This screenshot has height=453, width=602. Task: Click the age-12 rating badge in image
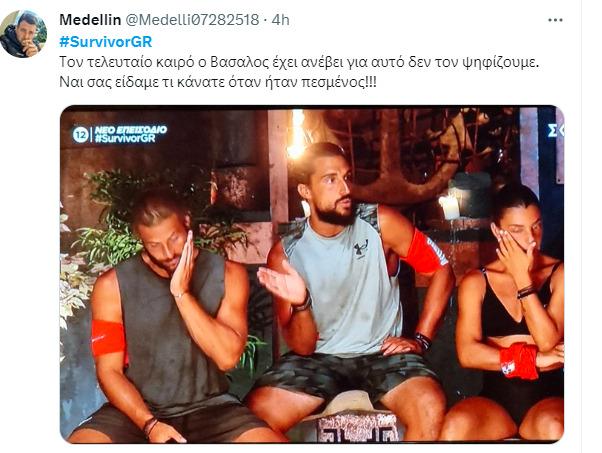coord(80,134)
